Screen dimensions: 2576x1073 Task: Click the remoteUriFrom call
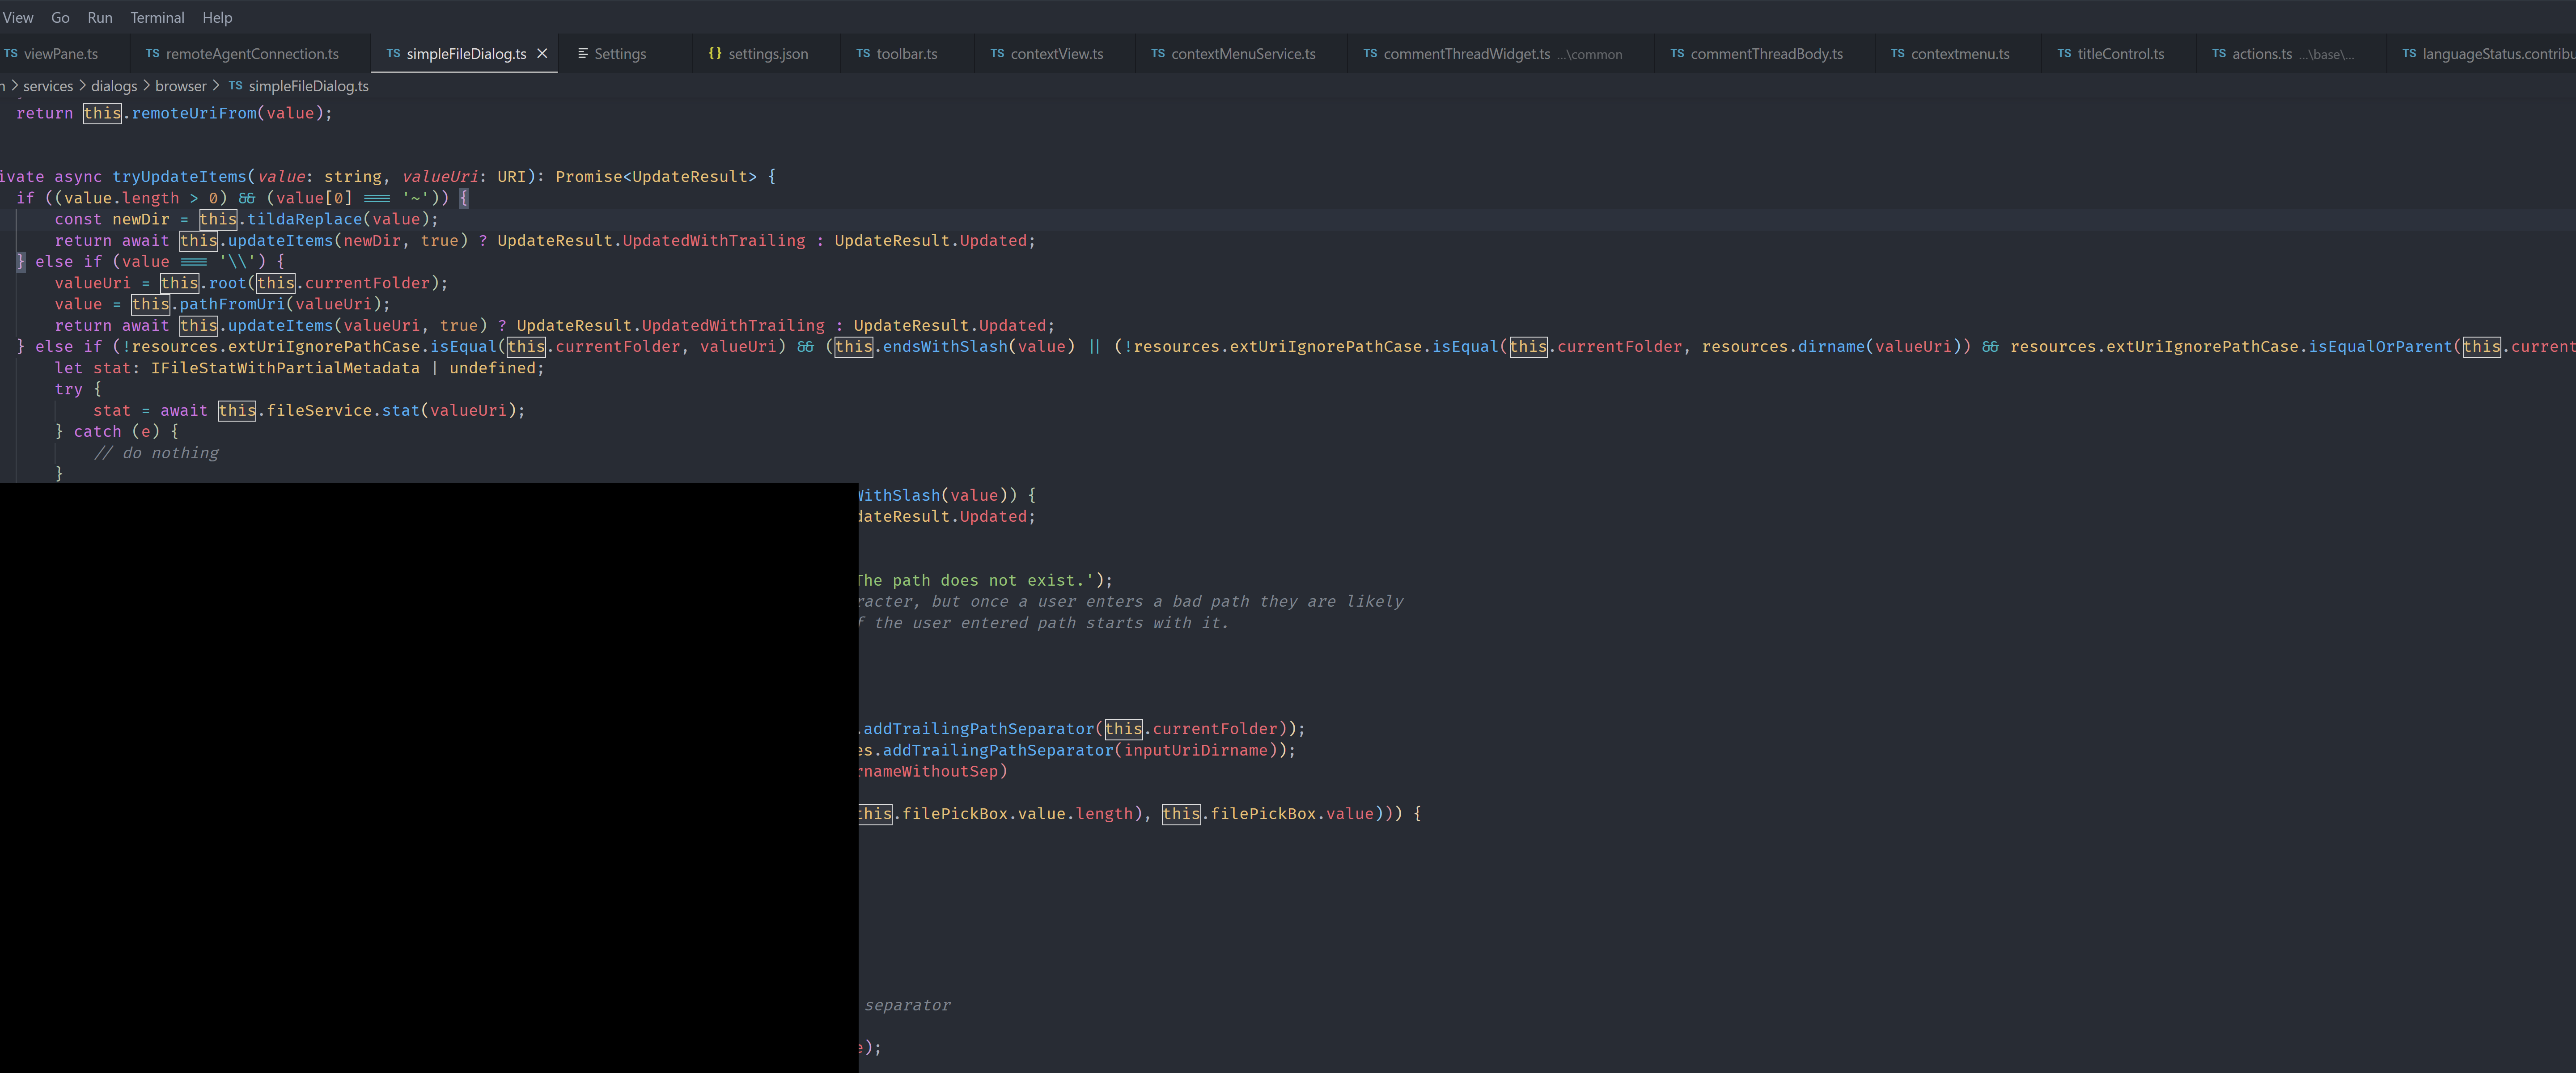coord(194,114)
